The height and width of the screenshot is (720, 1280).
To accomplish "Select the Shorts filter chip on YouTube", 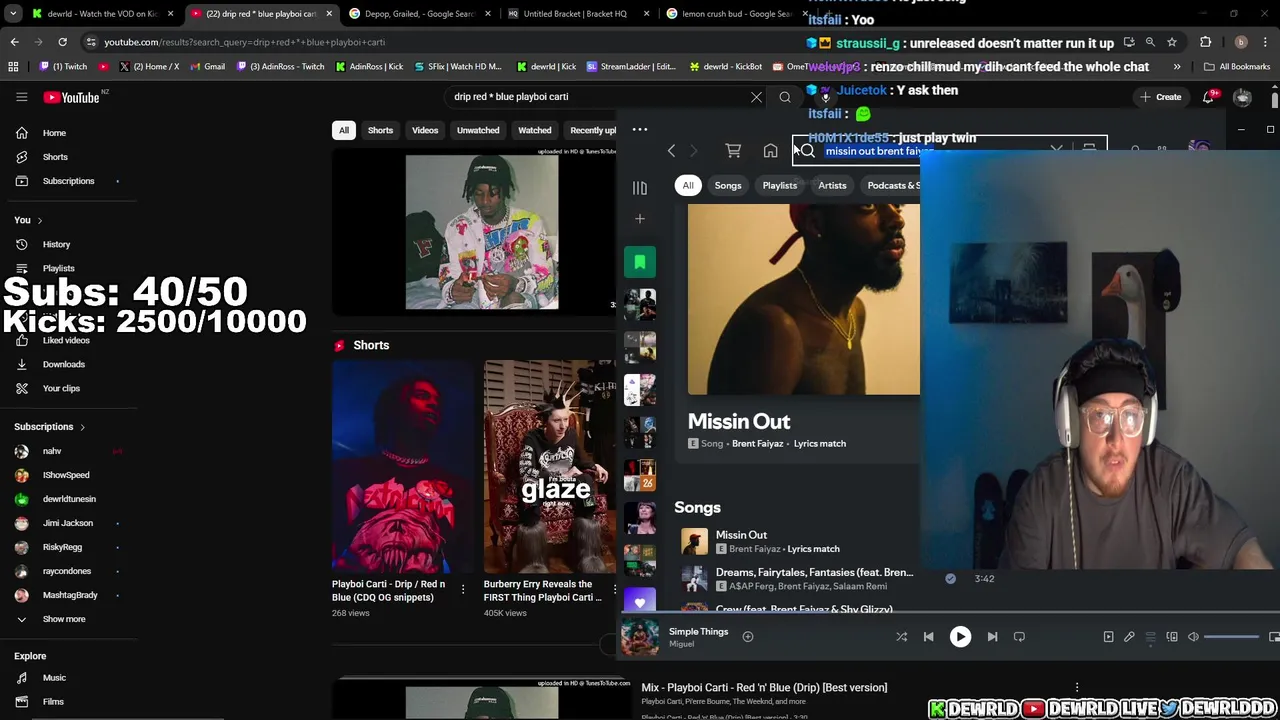I will [x=380, y=130].
